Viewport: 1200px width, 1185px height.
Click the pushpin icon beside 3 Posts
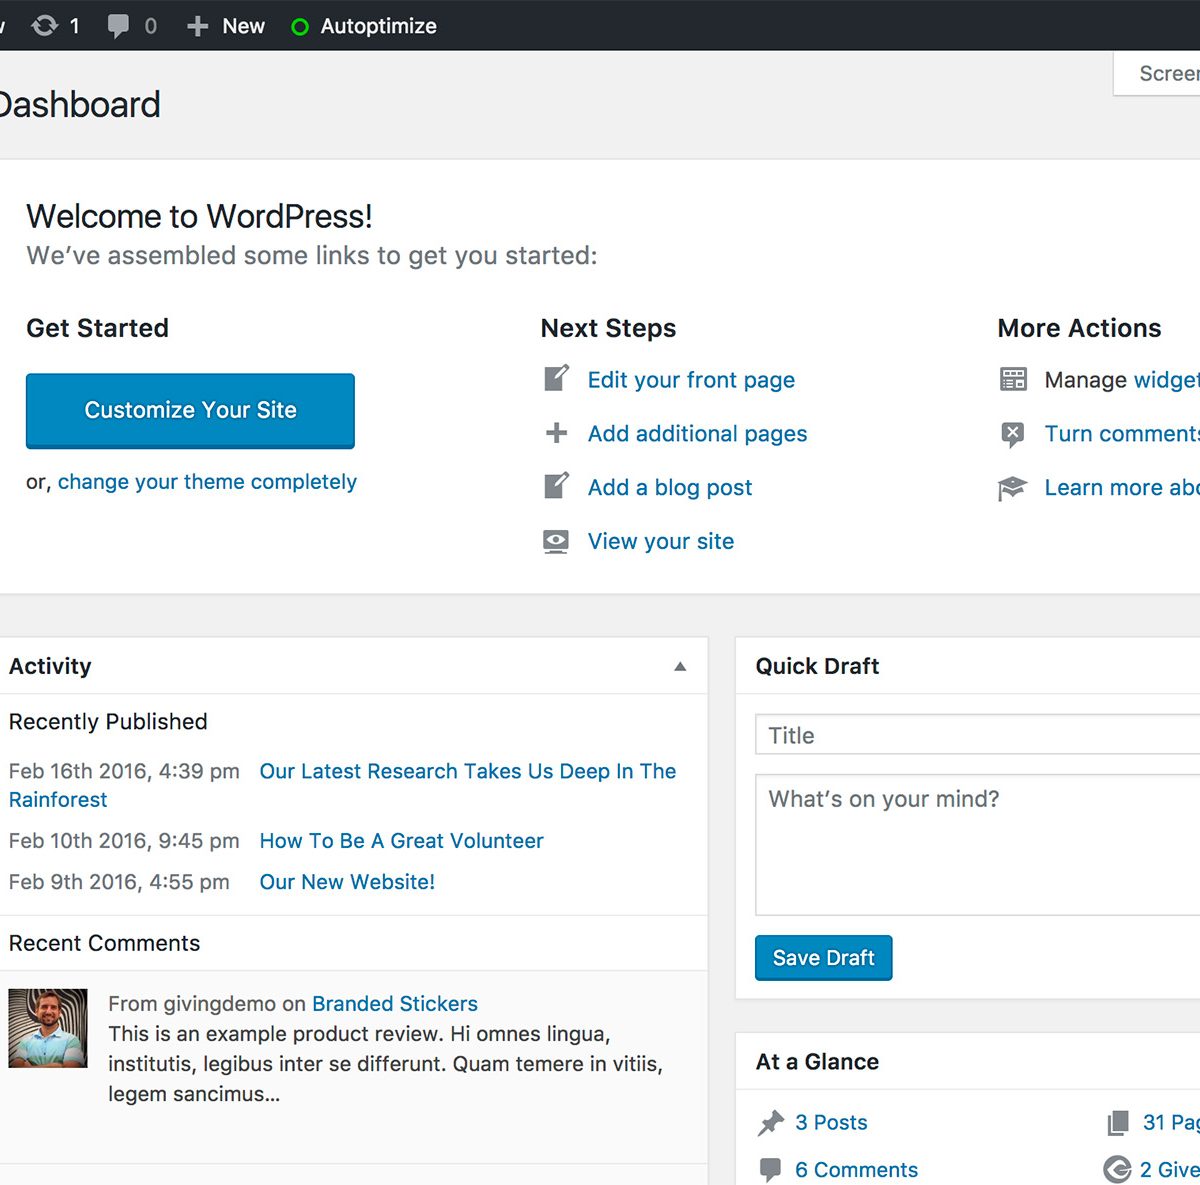click(x=771, y=1123)
